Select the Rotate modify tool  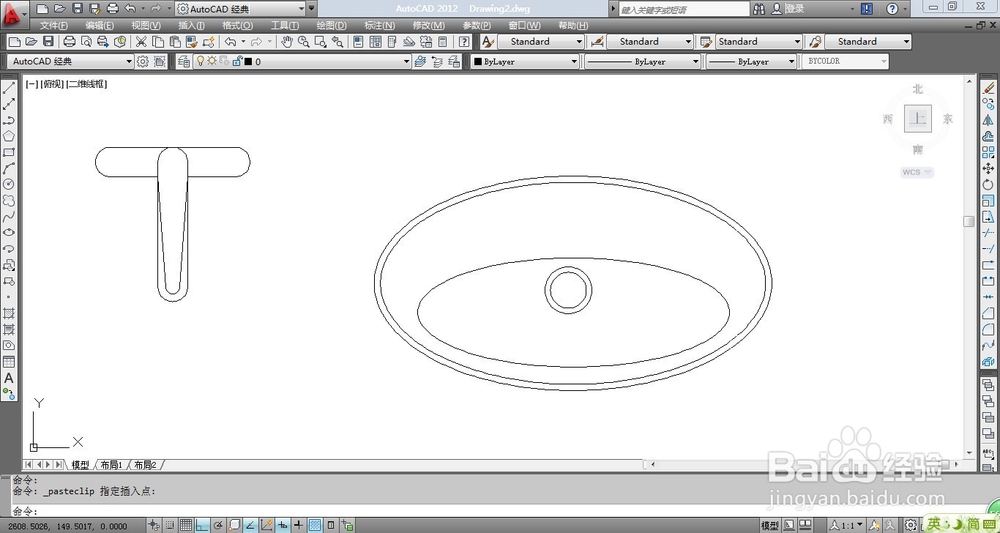tap(988, 184)
